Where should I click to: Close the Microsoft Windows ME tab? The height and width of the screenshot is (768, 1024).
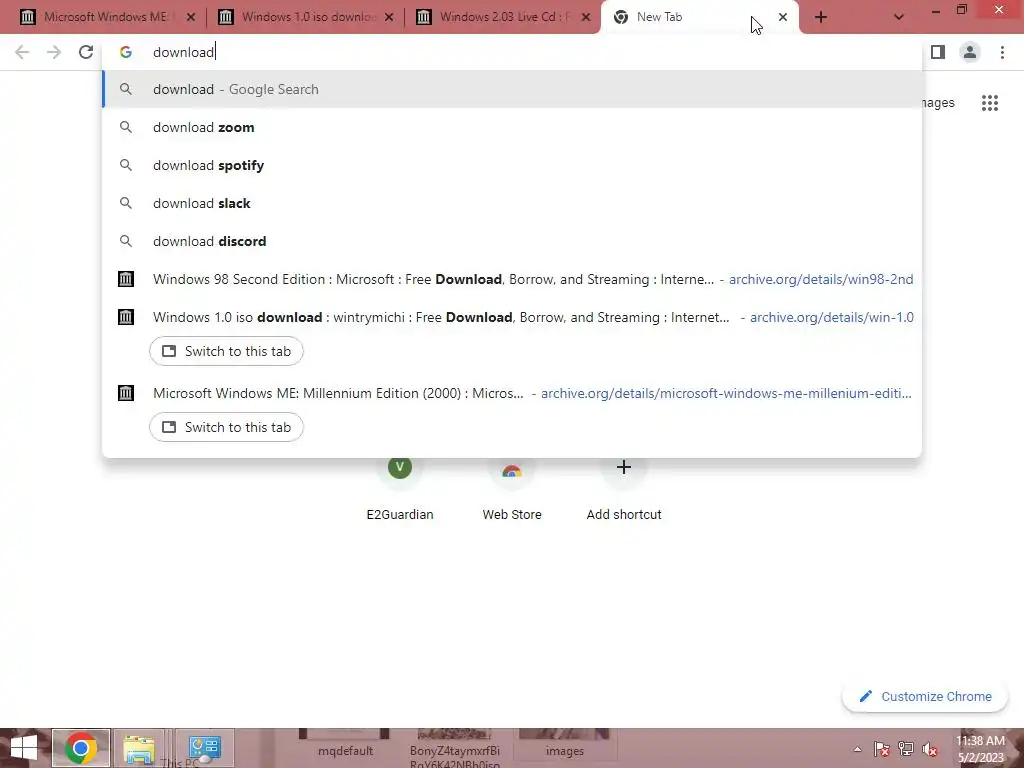coord(191,18)
